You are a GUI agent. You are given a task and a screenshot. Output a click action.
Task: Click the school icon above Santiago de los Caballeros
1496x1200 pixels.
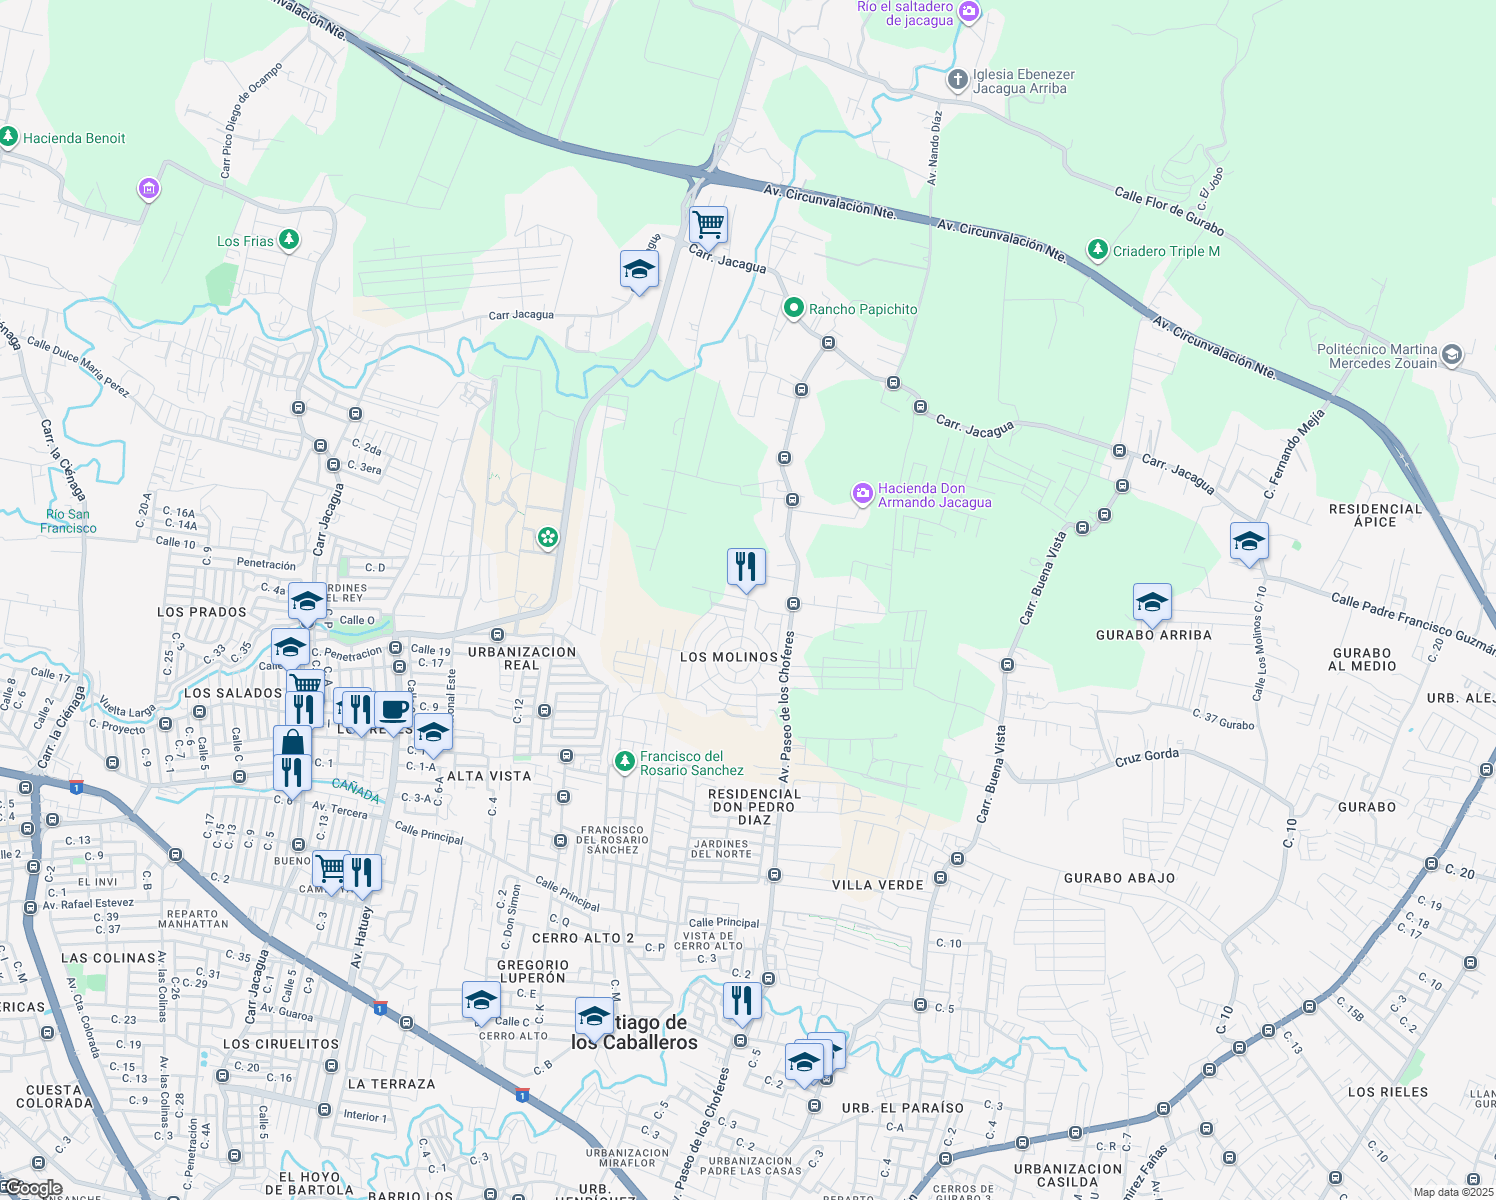[595, 1013]
